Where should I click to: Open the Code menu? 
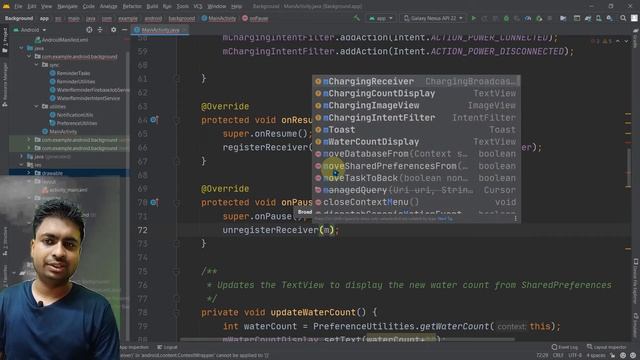point(88,7)
